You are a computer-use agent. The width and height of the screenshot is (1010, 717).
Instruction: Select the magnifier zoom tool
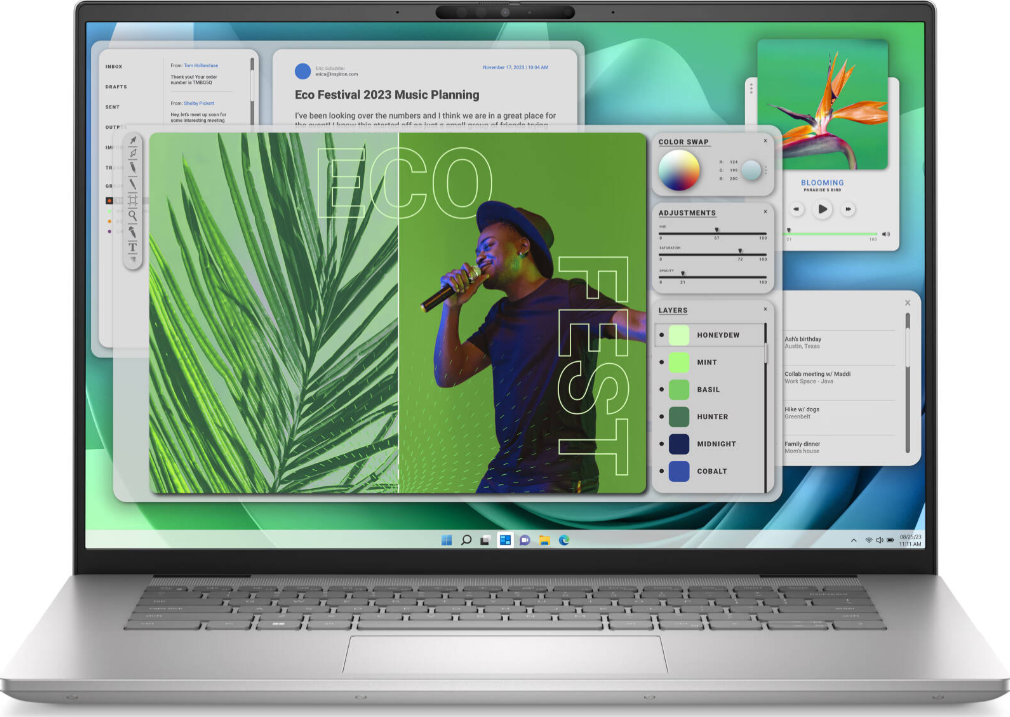[x=132, y=215]
